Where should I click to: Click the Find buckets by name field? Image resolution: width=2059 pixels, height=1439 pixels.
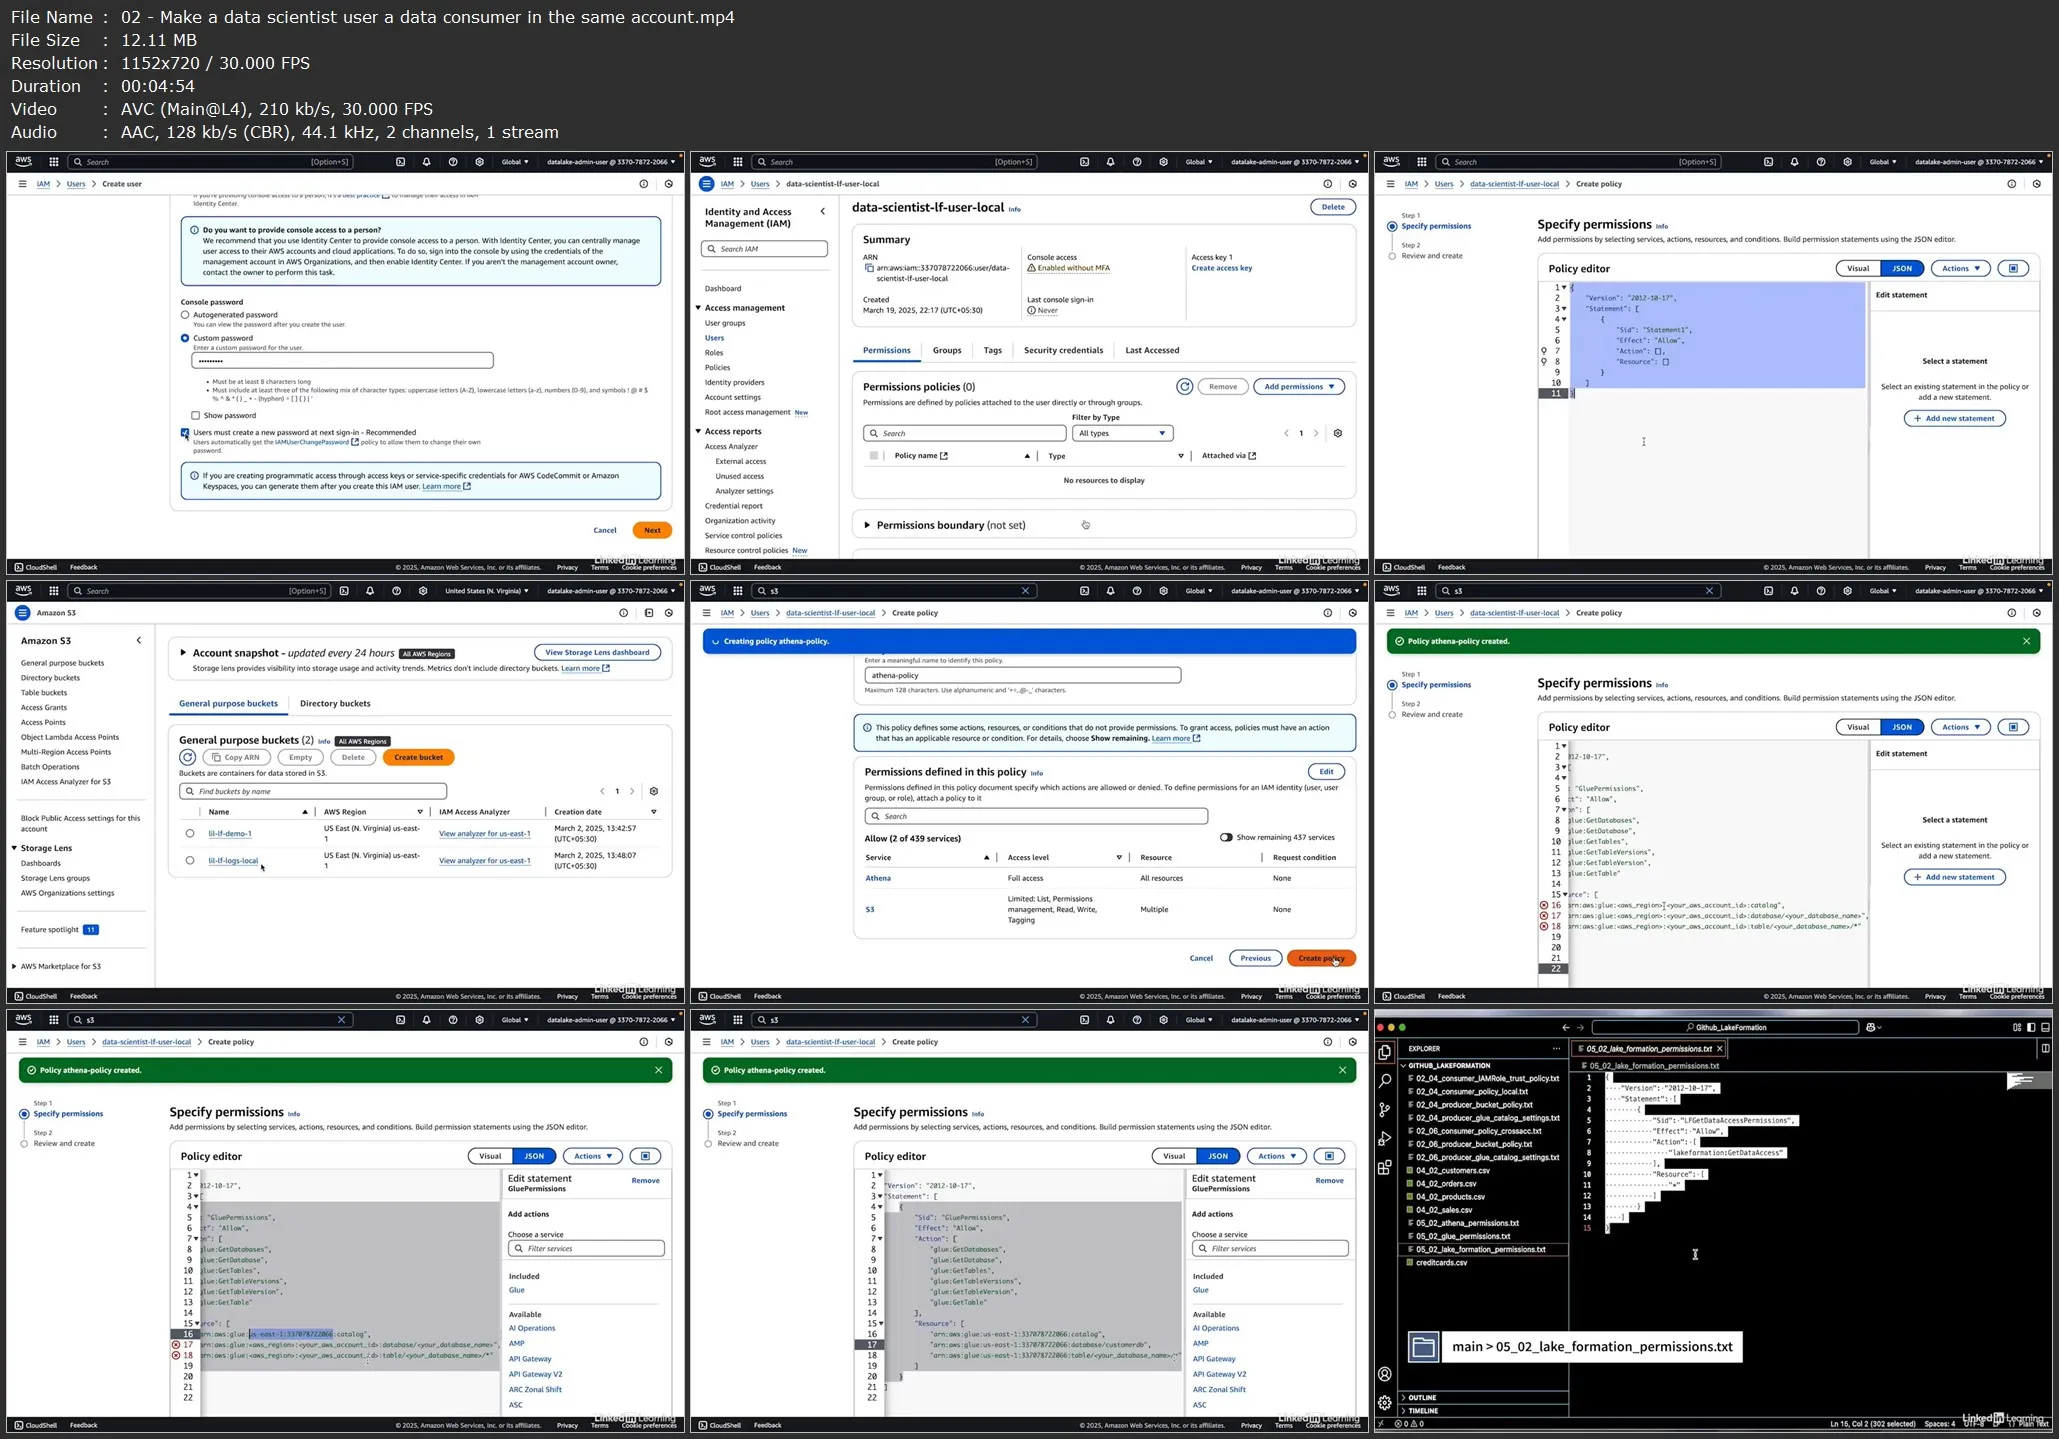click(313, 791)
